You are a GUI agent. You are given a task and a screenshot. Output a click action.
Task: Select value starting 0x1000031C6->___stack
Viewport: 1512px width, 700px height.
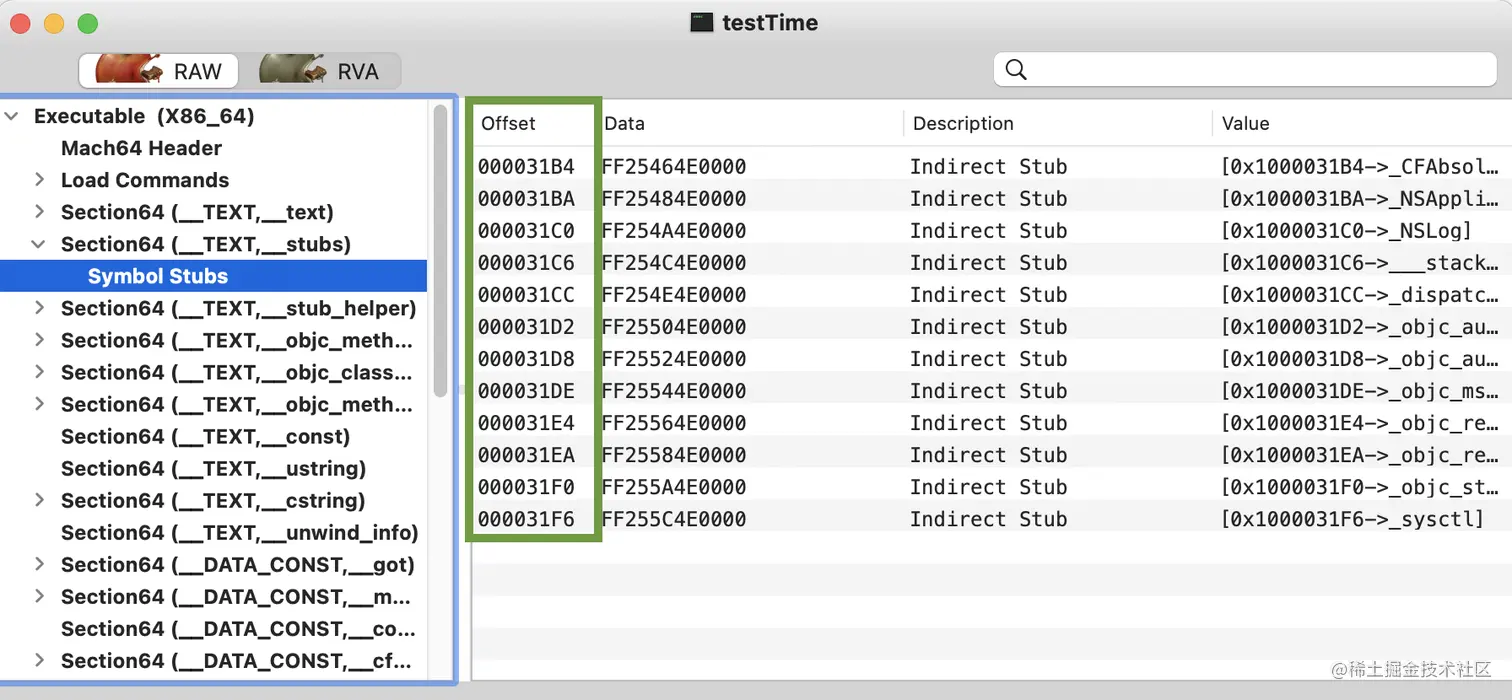1359,262
